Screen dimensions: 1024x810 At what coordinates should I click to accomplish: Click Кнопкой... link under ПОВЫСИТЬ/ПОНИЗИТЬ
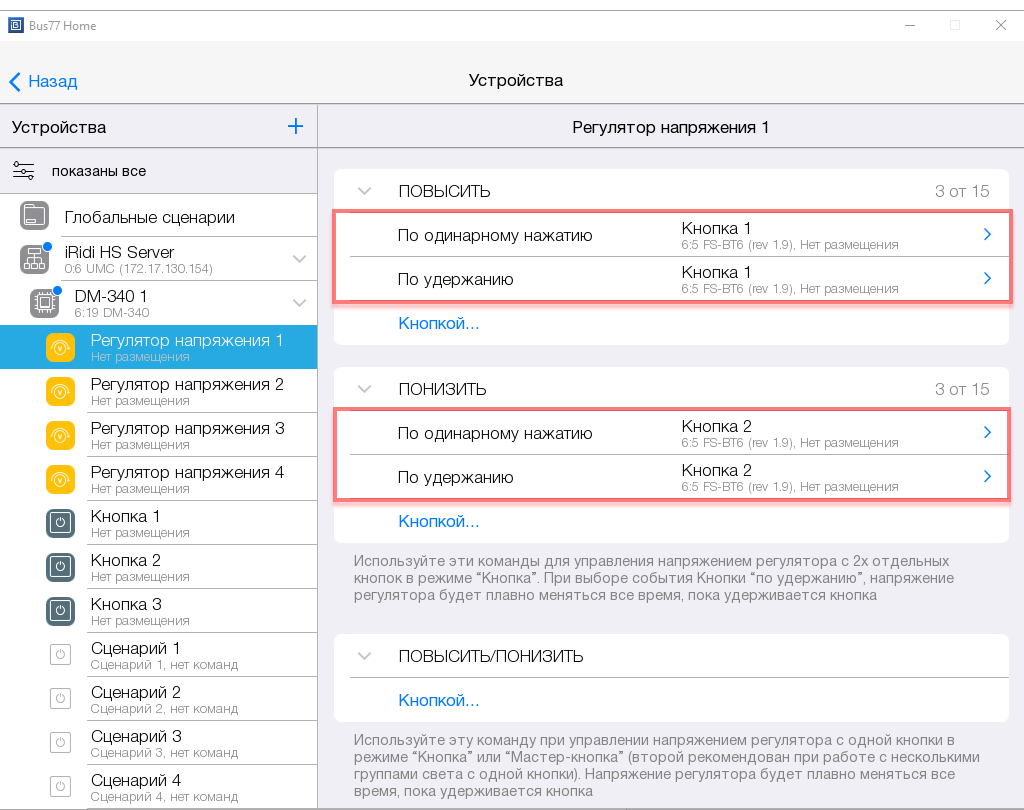(x=439, y=700)
